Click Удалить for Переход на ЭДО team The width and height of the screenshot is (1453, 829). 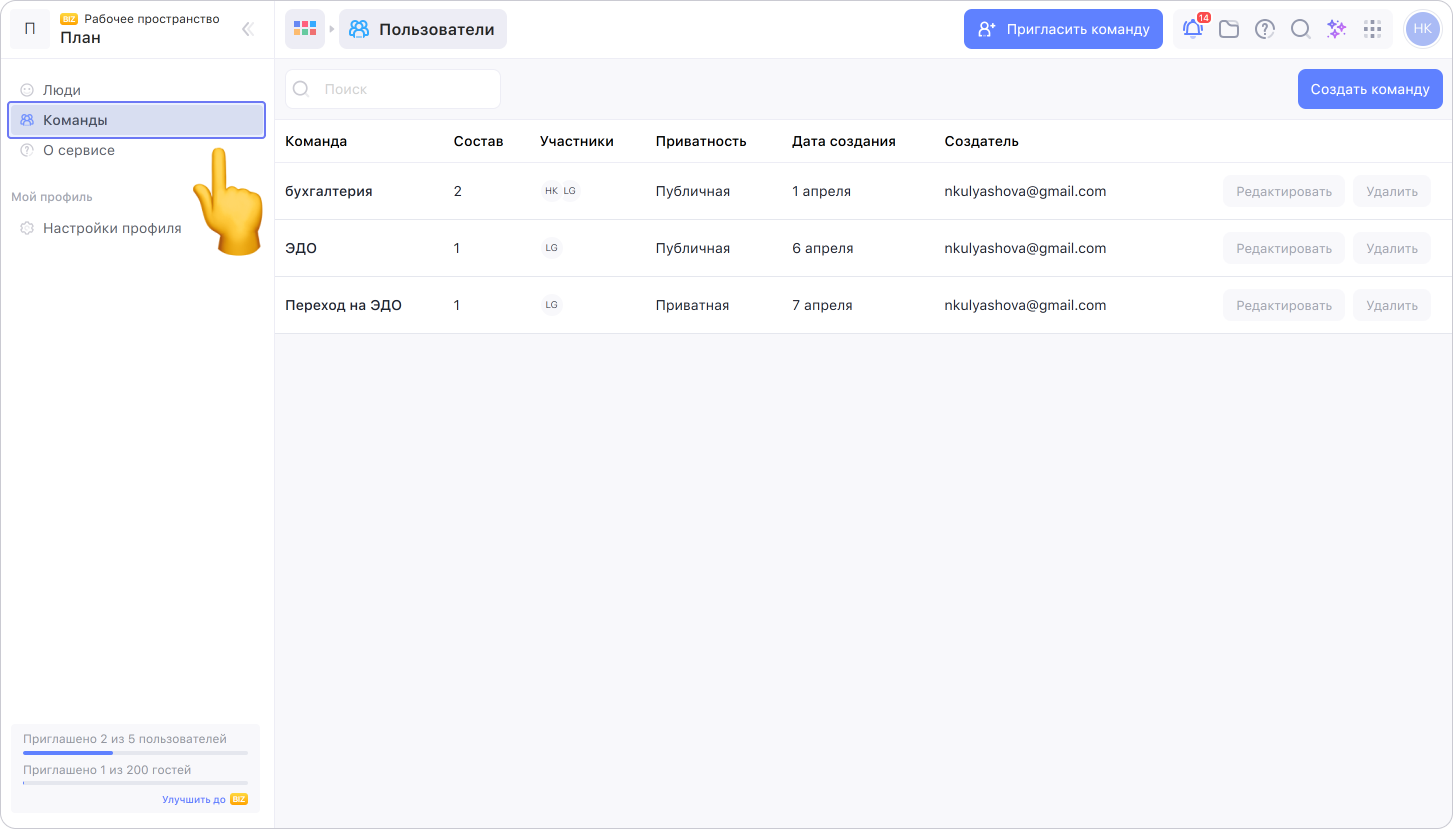click(1392, 305)
